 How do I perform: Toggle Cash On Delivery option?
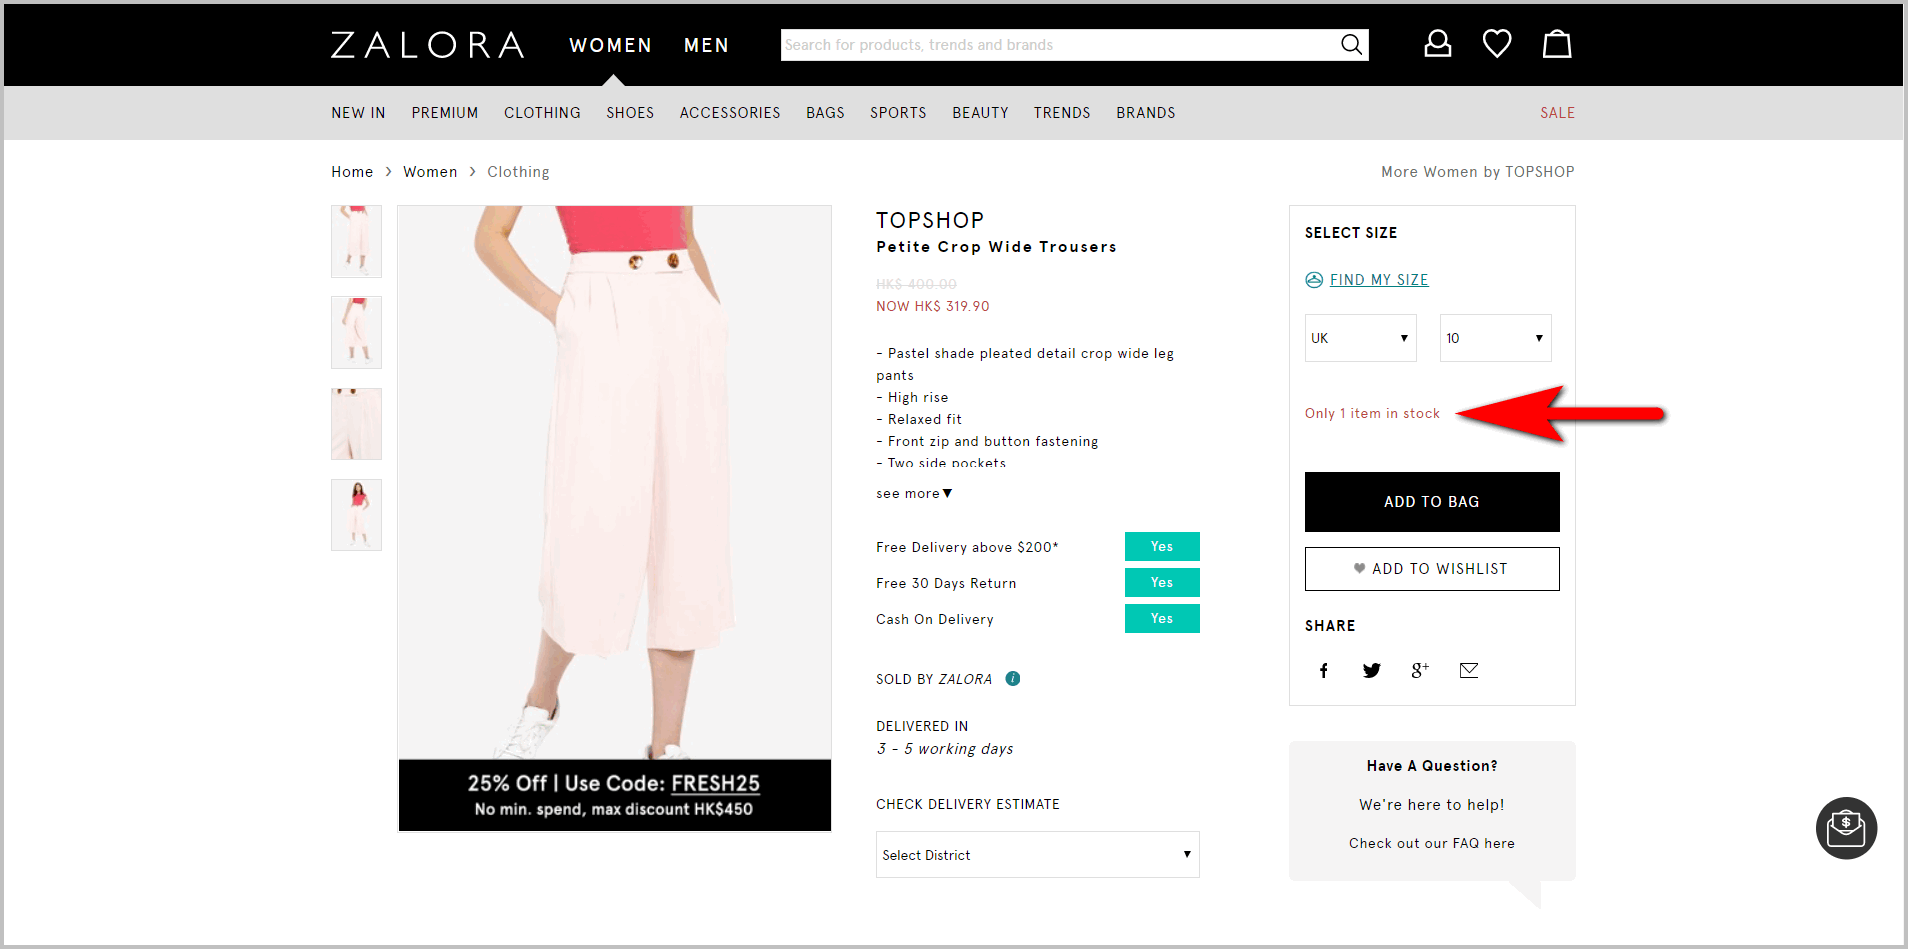[1161, 618]
